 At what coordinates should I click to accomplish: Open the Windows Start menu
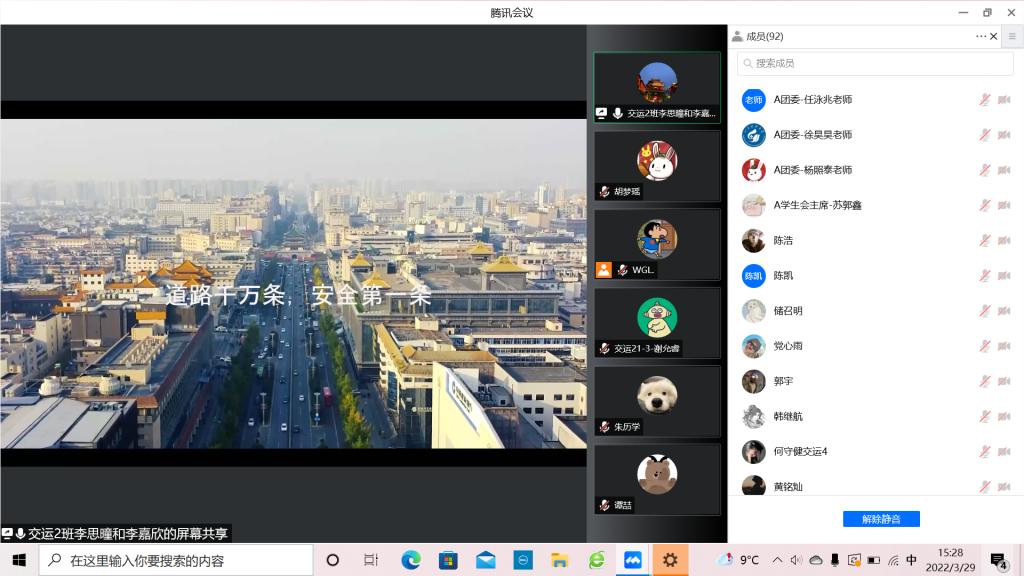[19, 560]
